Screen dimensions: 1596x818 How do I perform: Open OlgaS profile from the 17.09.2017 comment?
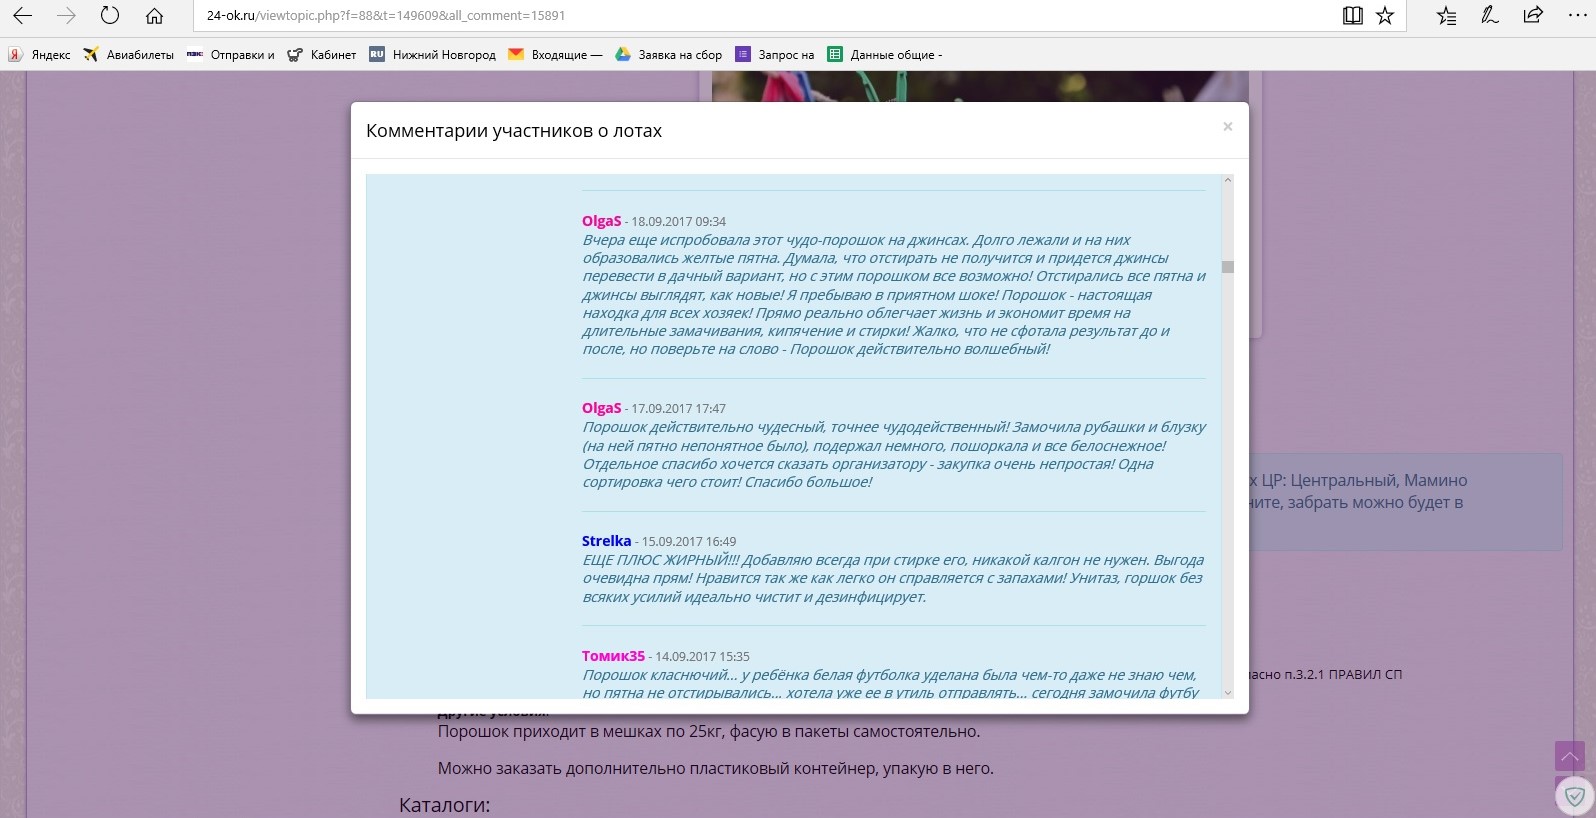pos(602,408)
